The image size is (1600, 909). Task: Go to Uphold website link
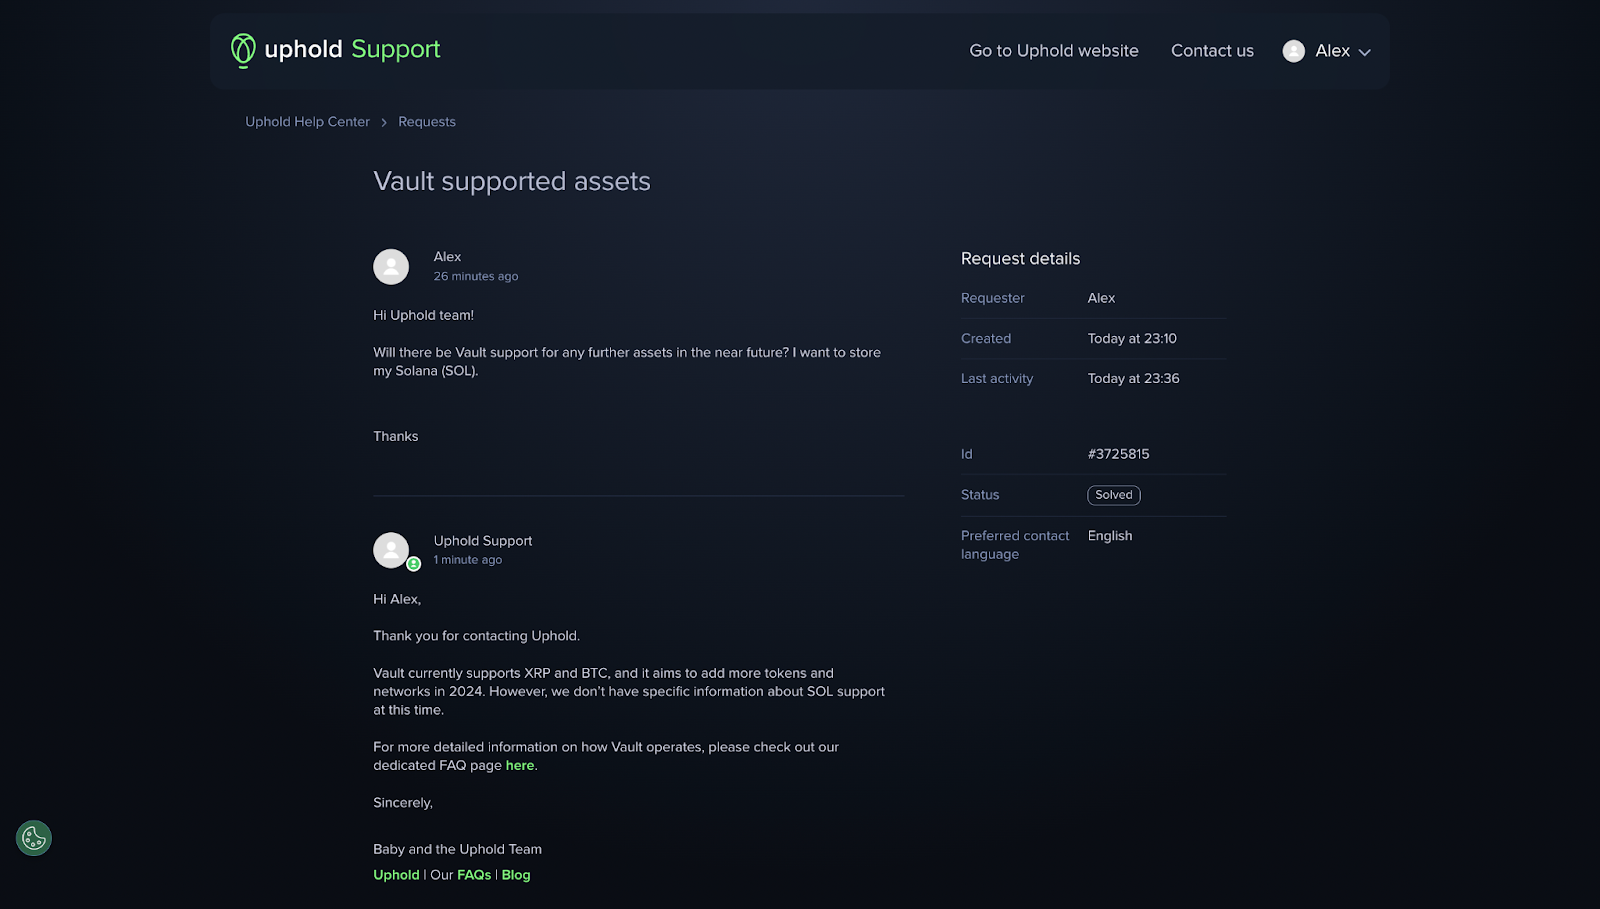click(1054, 51)
